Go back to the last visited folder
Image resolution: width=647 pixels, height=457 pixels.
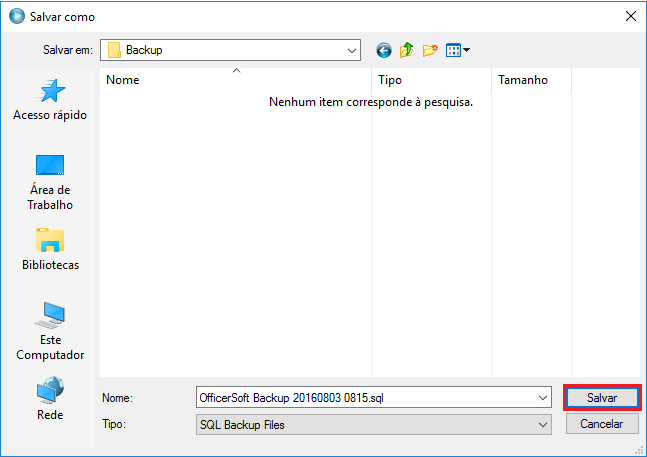pyautogui.click(x=383, y=50)
